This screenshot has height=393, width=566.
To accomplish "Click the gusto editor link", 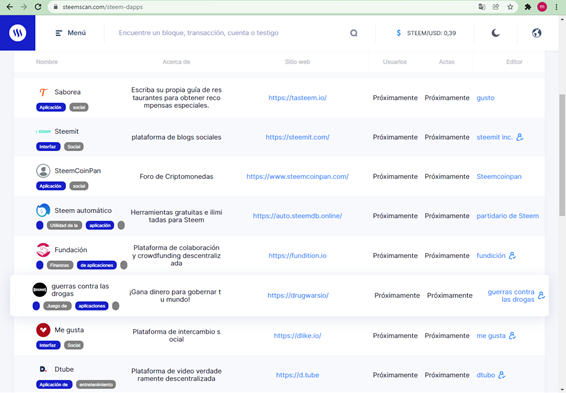I will point(485,98).
